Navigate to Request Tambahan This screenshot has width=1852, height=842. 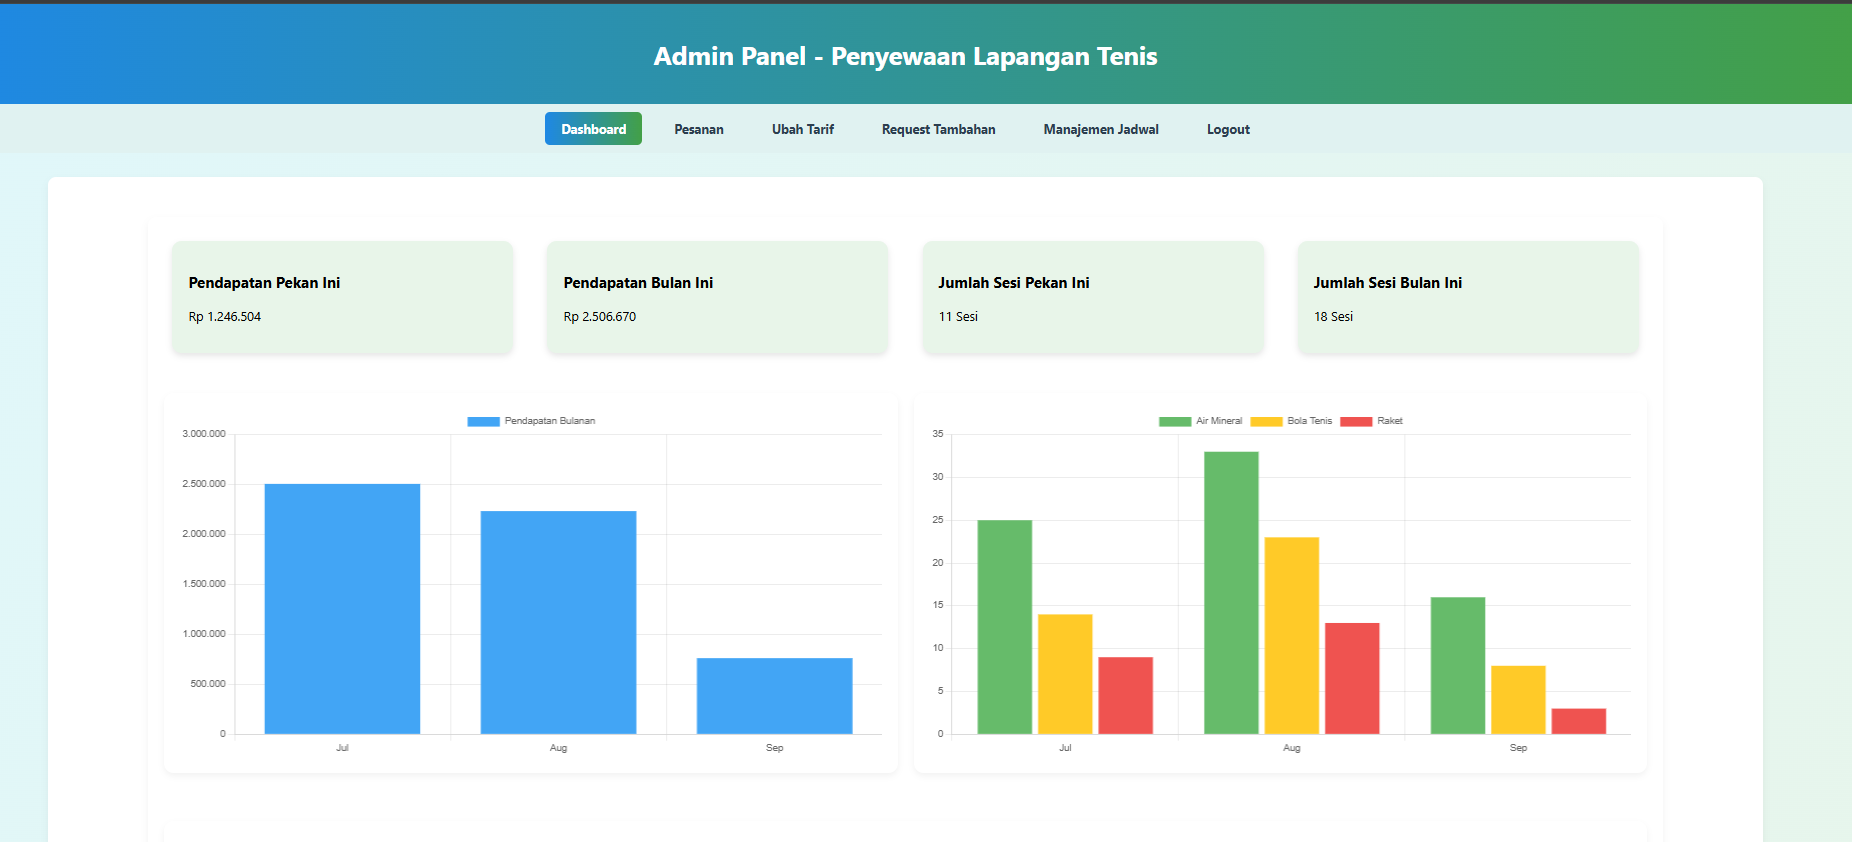[x=938, y=129]
